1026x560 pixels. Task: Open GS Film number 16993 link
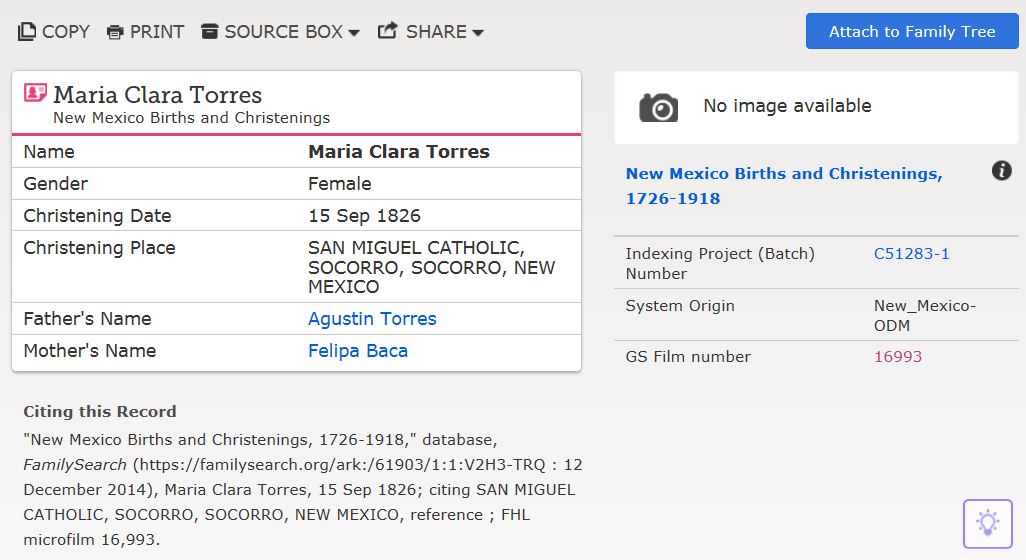(x=897, y=357)
